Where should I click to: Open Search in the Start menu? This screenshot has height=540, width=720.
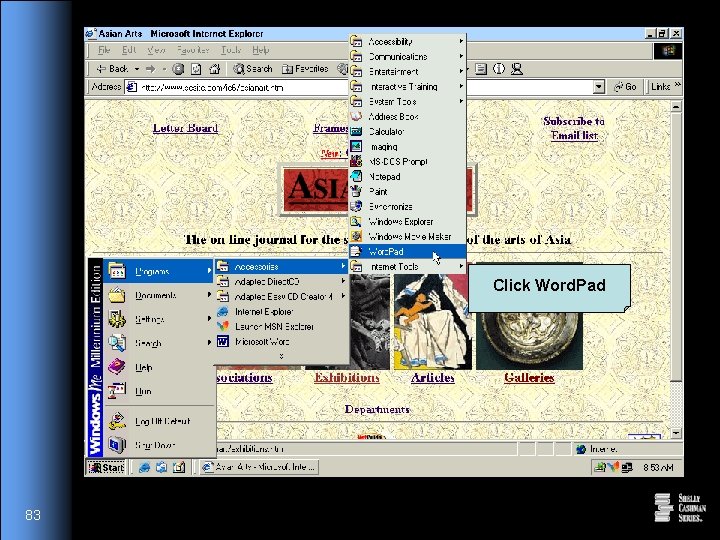click(159, 343)
